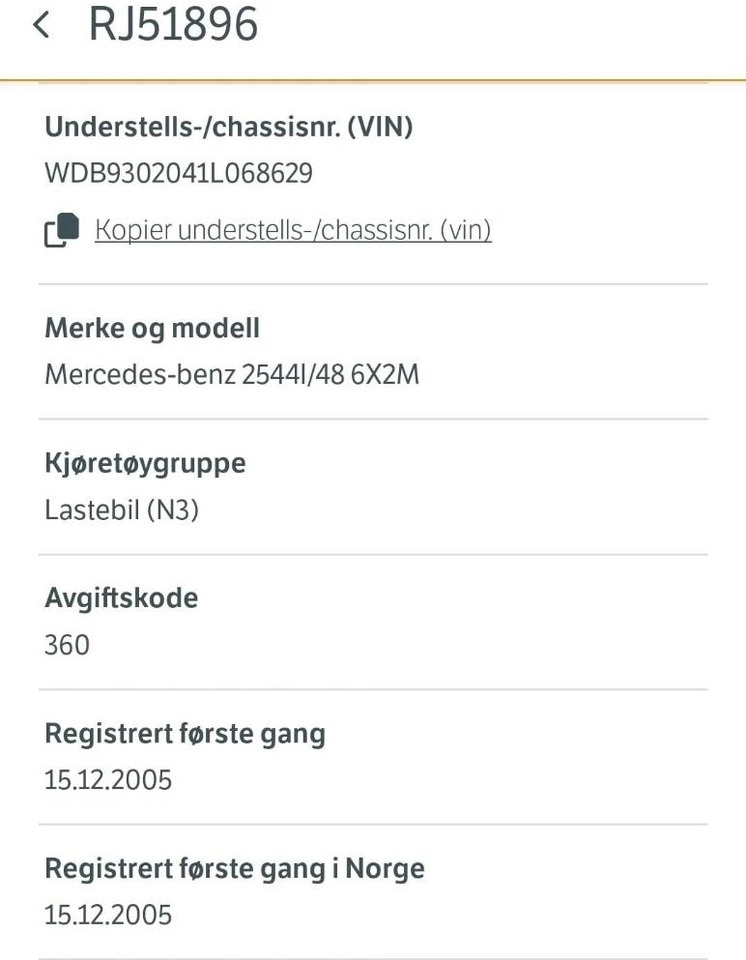Select the VIN number WDB9302041L068629
This screenshot has width=746, height=960.
point(179,174)
